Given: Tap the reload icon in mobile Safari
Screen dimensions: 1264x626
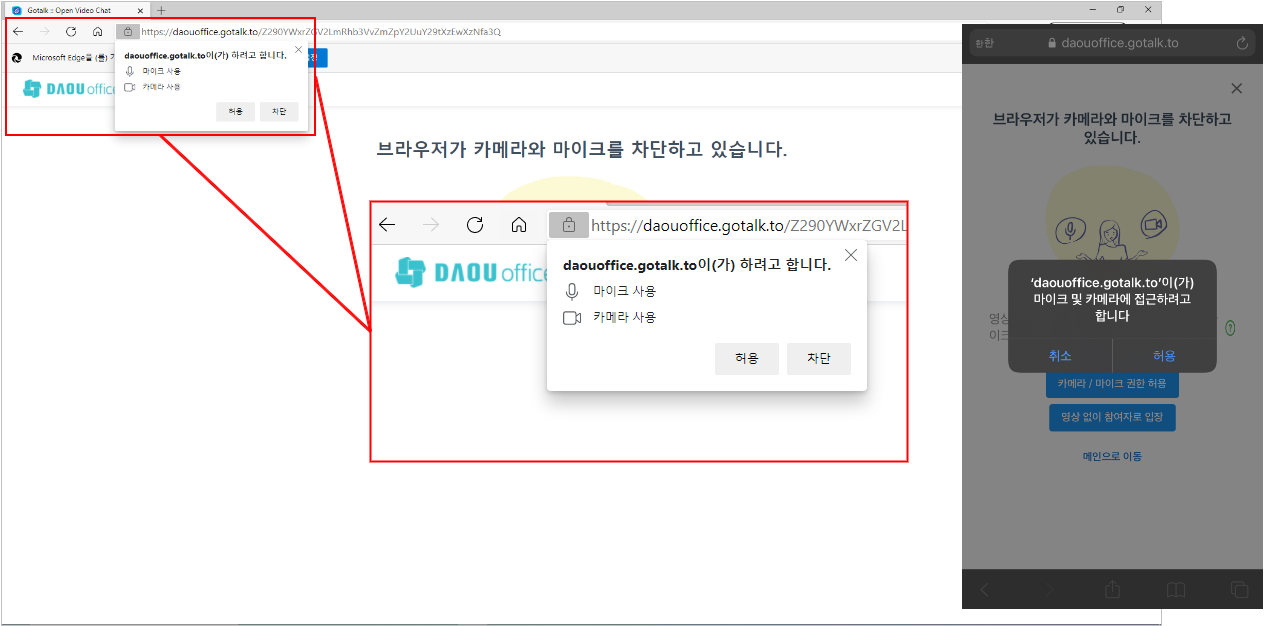Looking at the screenshot, I should point(1243,44).
